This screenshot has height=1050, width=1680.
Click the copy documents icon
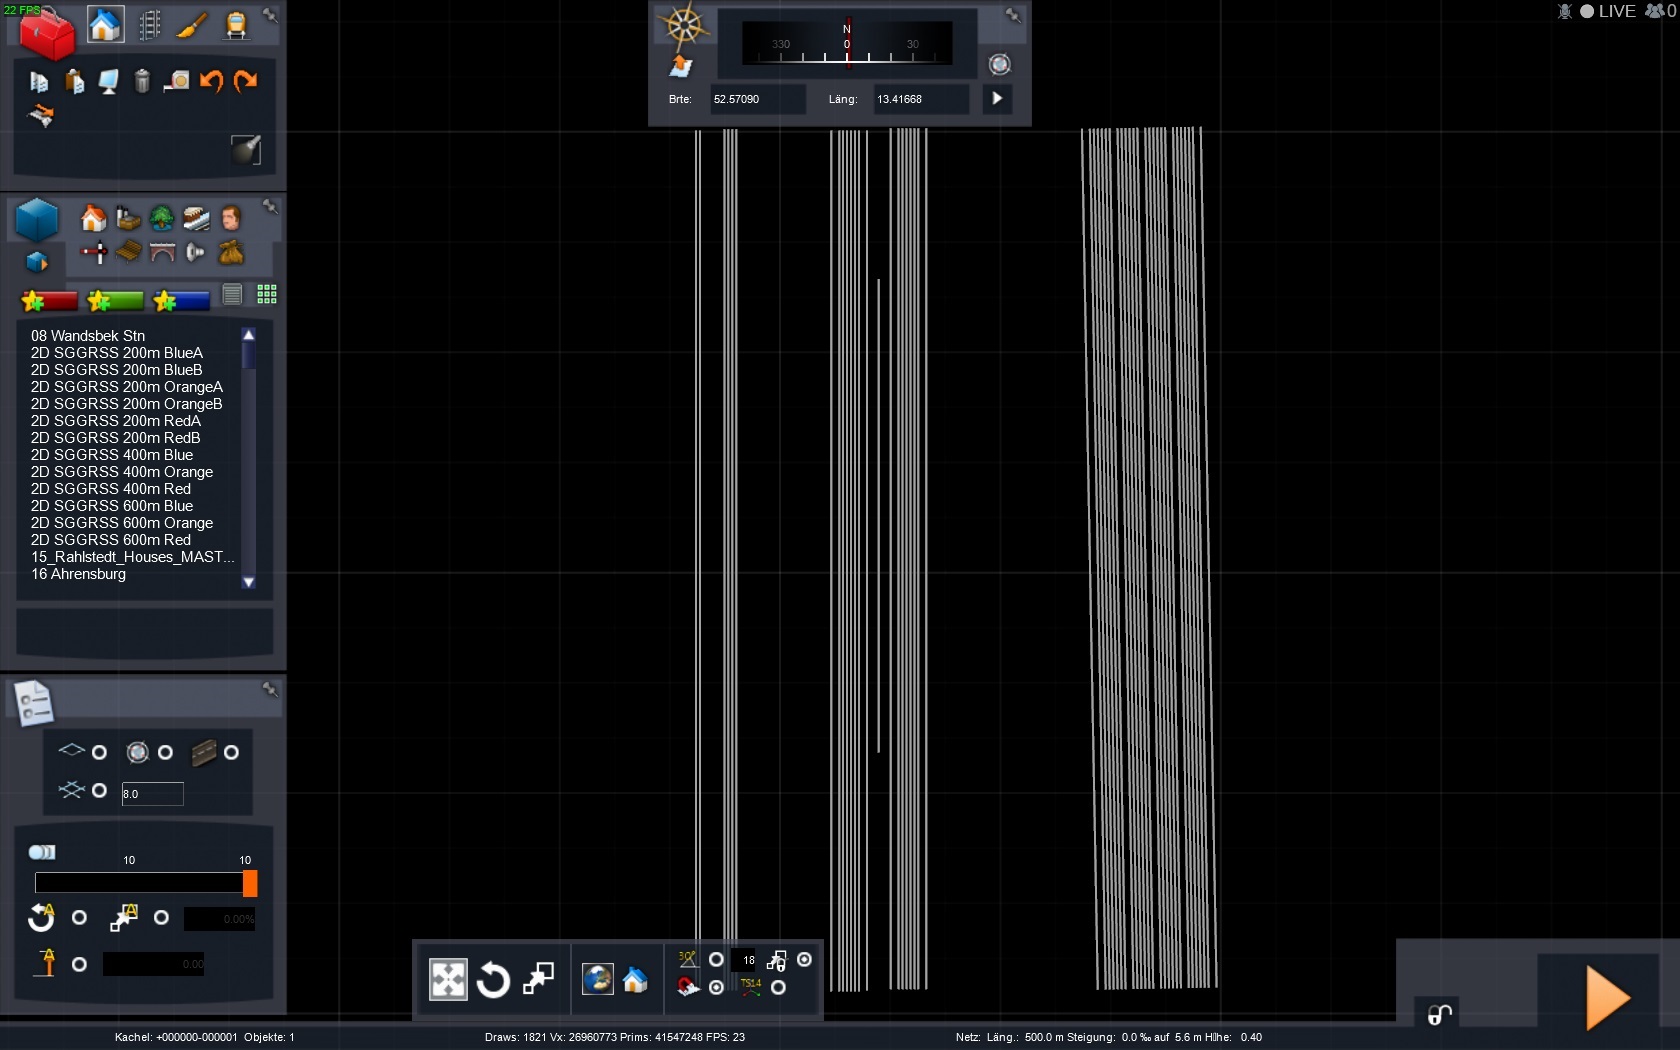click(39, 81)
